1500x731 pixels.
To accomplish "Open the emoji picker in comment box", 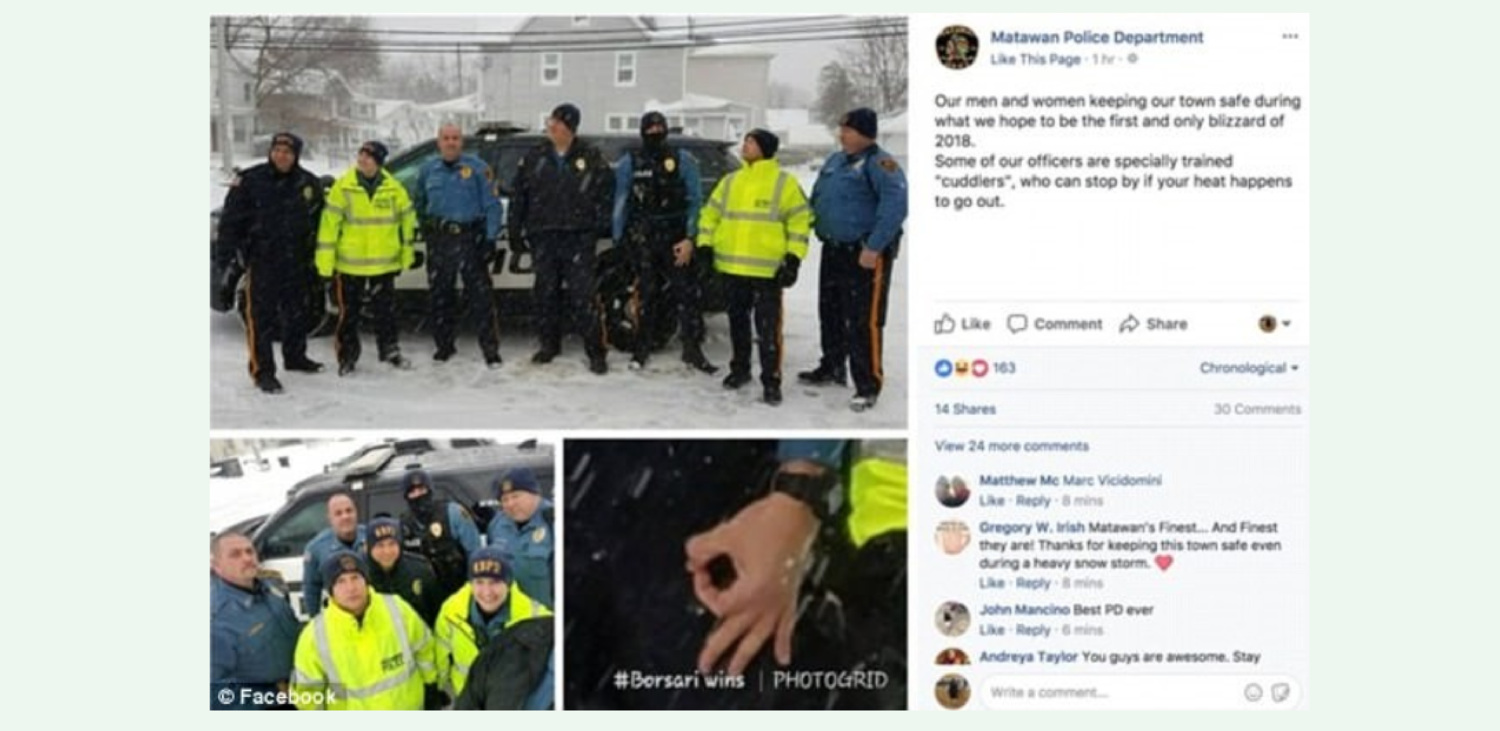I will [x=1253, y=692].
